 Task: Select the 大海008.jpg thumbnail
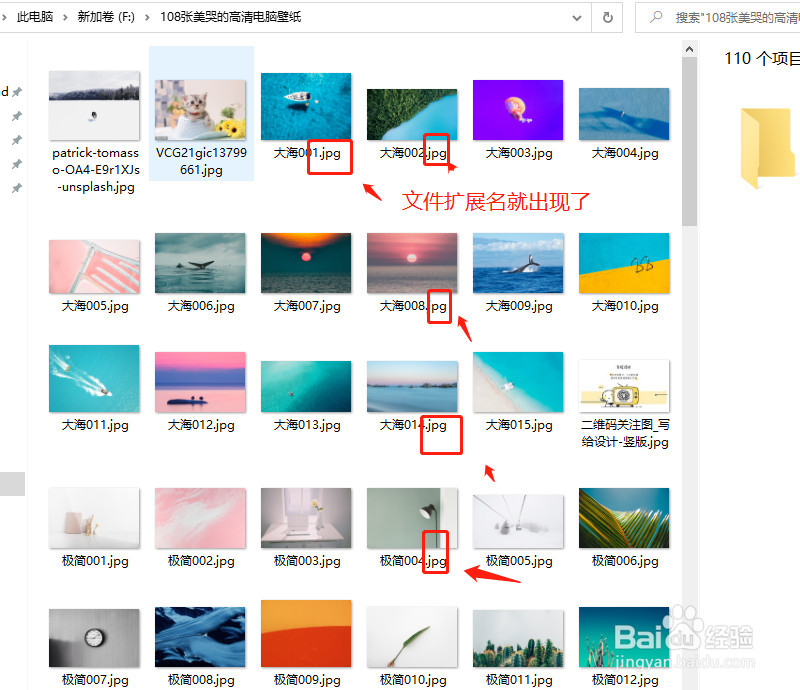click(412, 263)
